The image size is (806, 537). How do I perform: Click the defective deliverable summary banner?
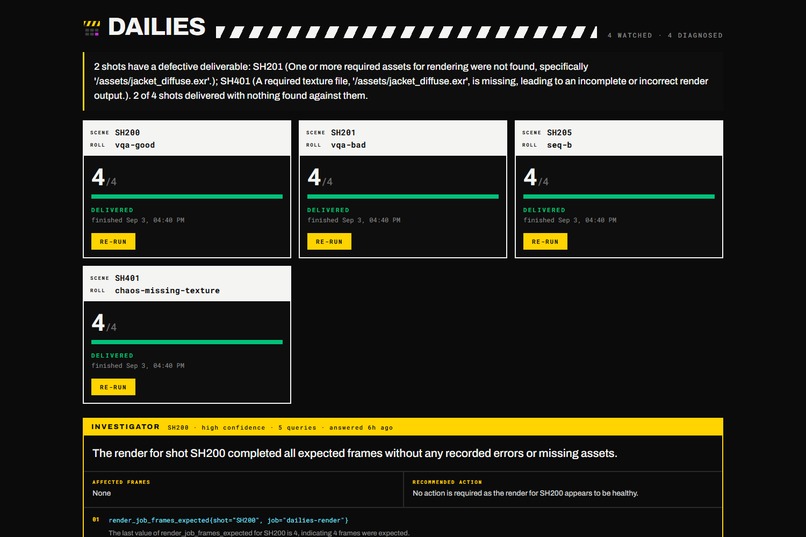403,81
